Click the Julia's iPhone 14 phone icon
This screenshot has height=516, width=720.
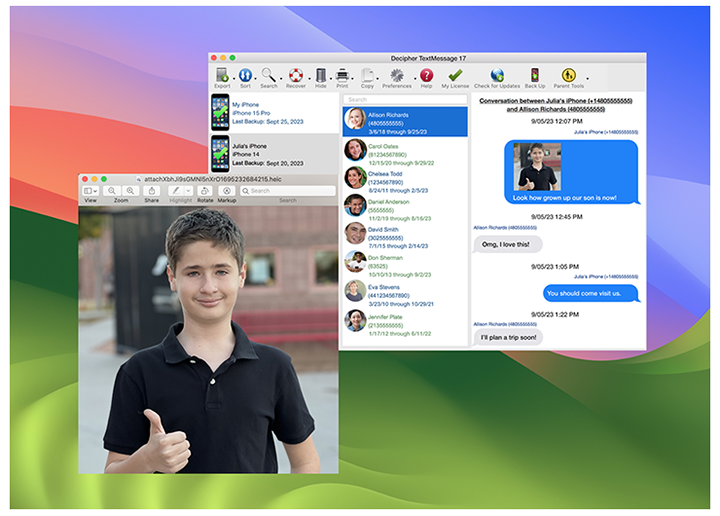click(x=220, y=154)
